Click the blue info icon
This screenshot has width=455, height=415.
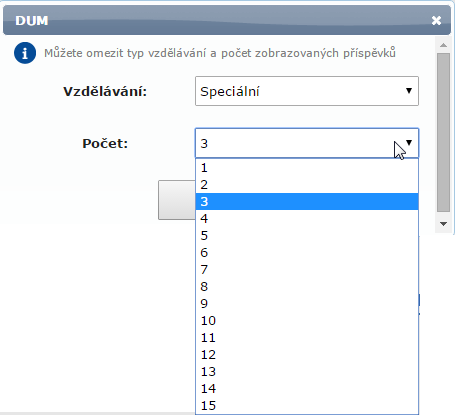tap(25, 53)
